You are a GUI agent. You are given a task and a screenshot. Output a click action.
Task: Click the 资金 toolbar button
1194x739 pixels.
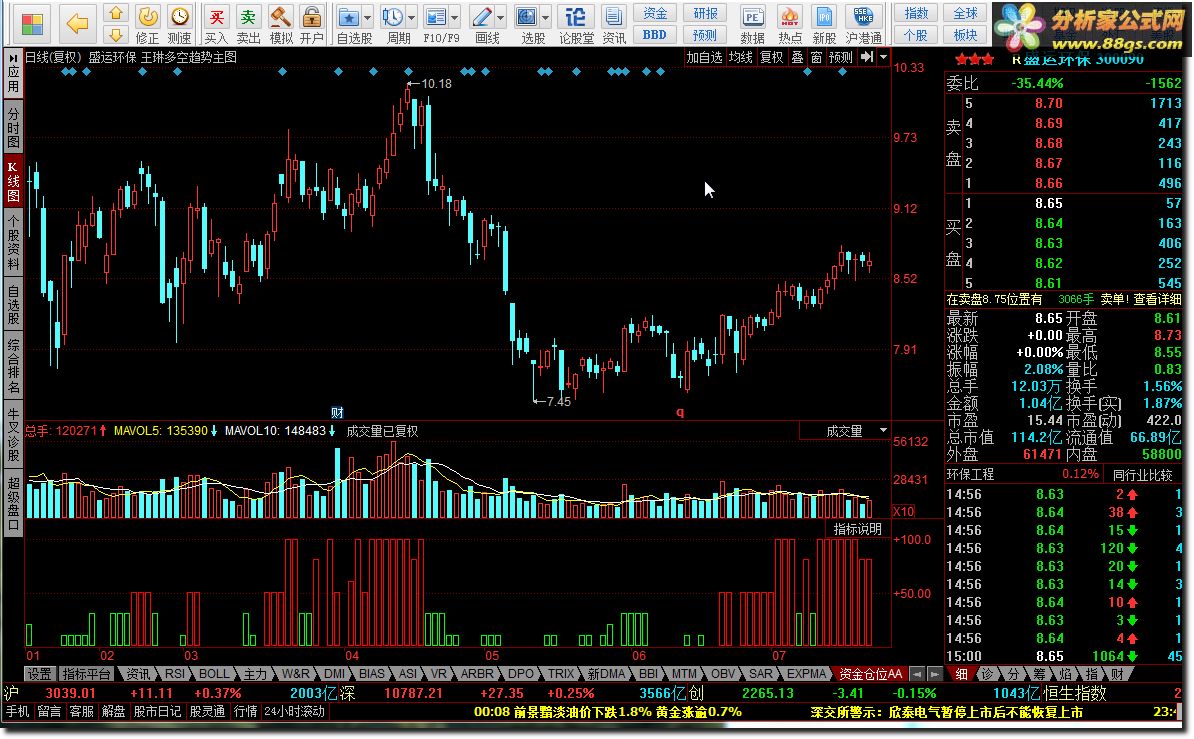655,13
